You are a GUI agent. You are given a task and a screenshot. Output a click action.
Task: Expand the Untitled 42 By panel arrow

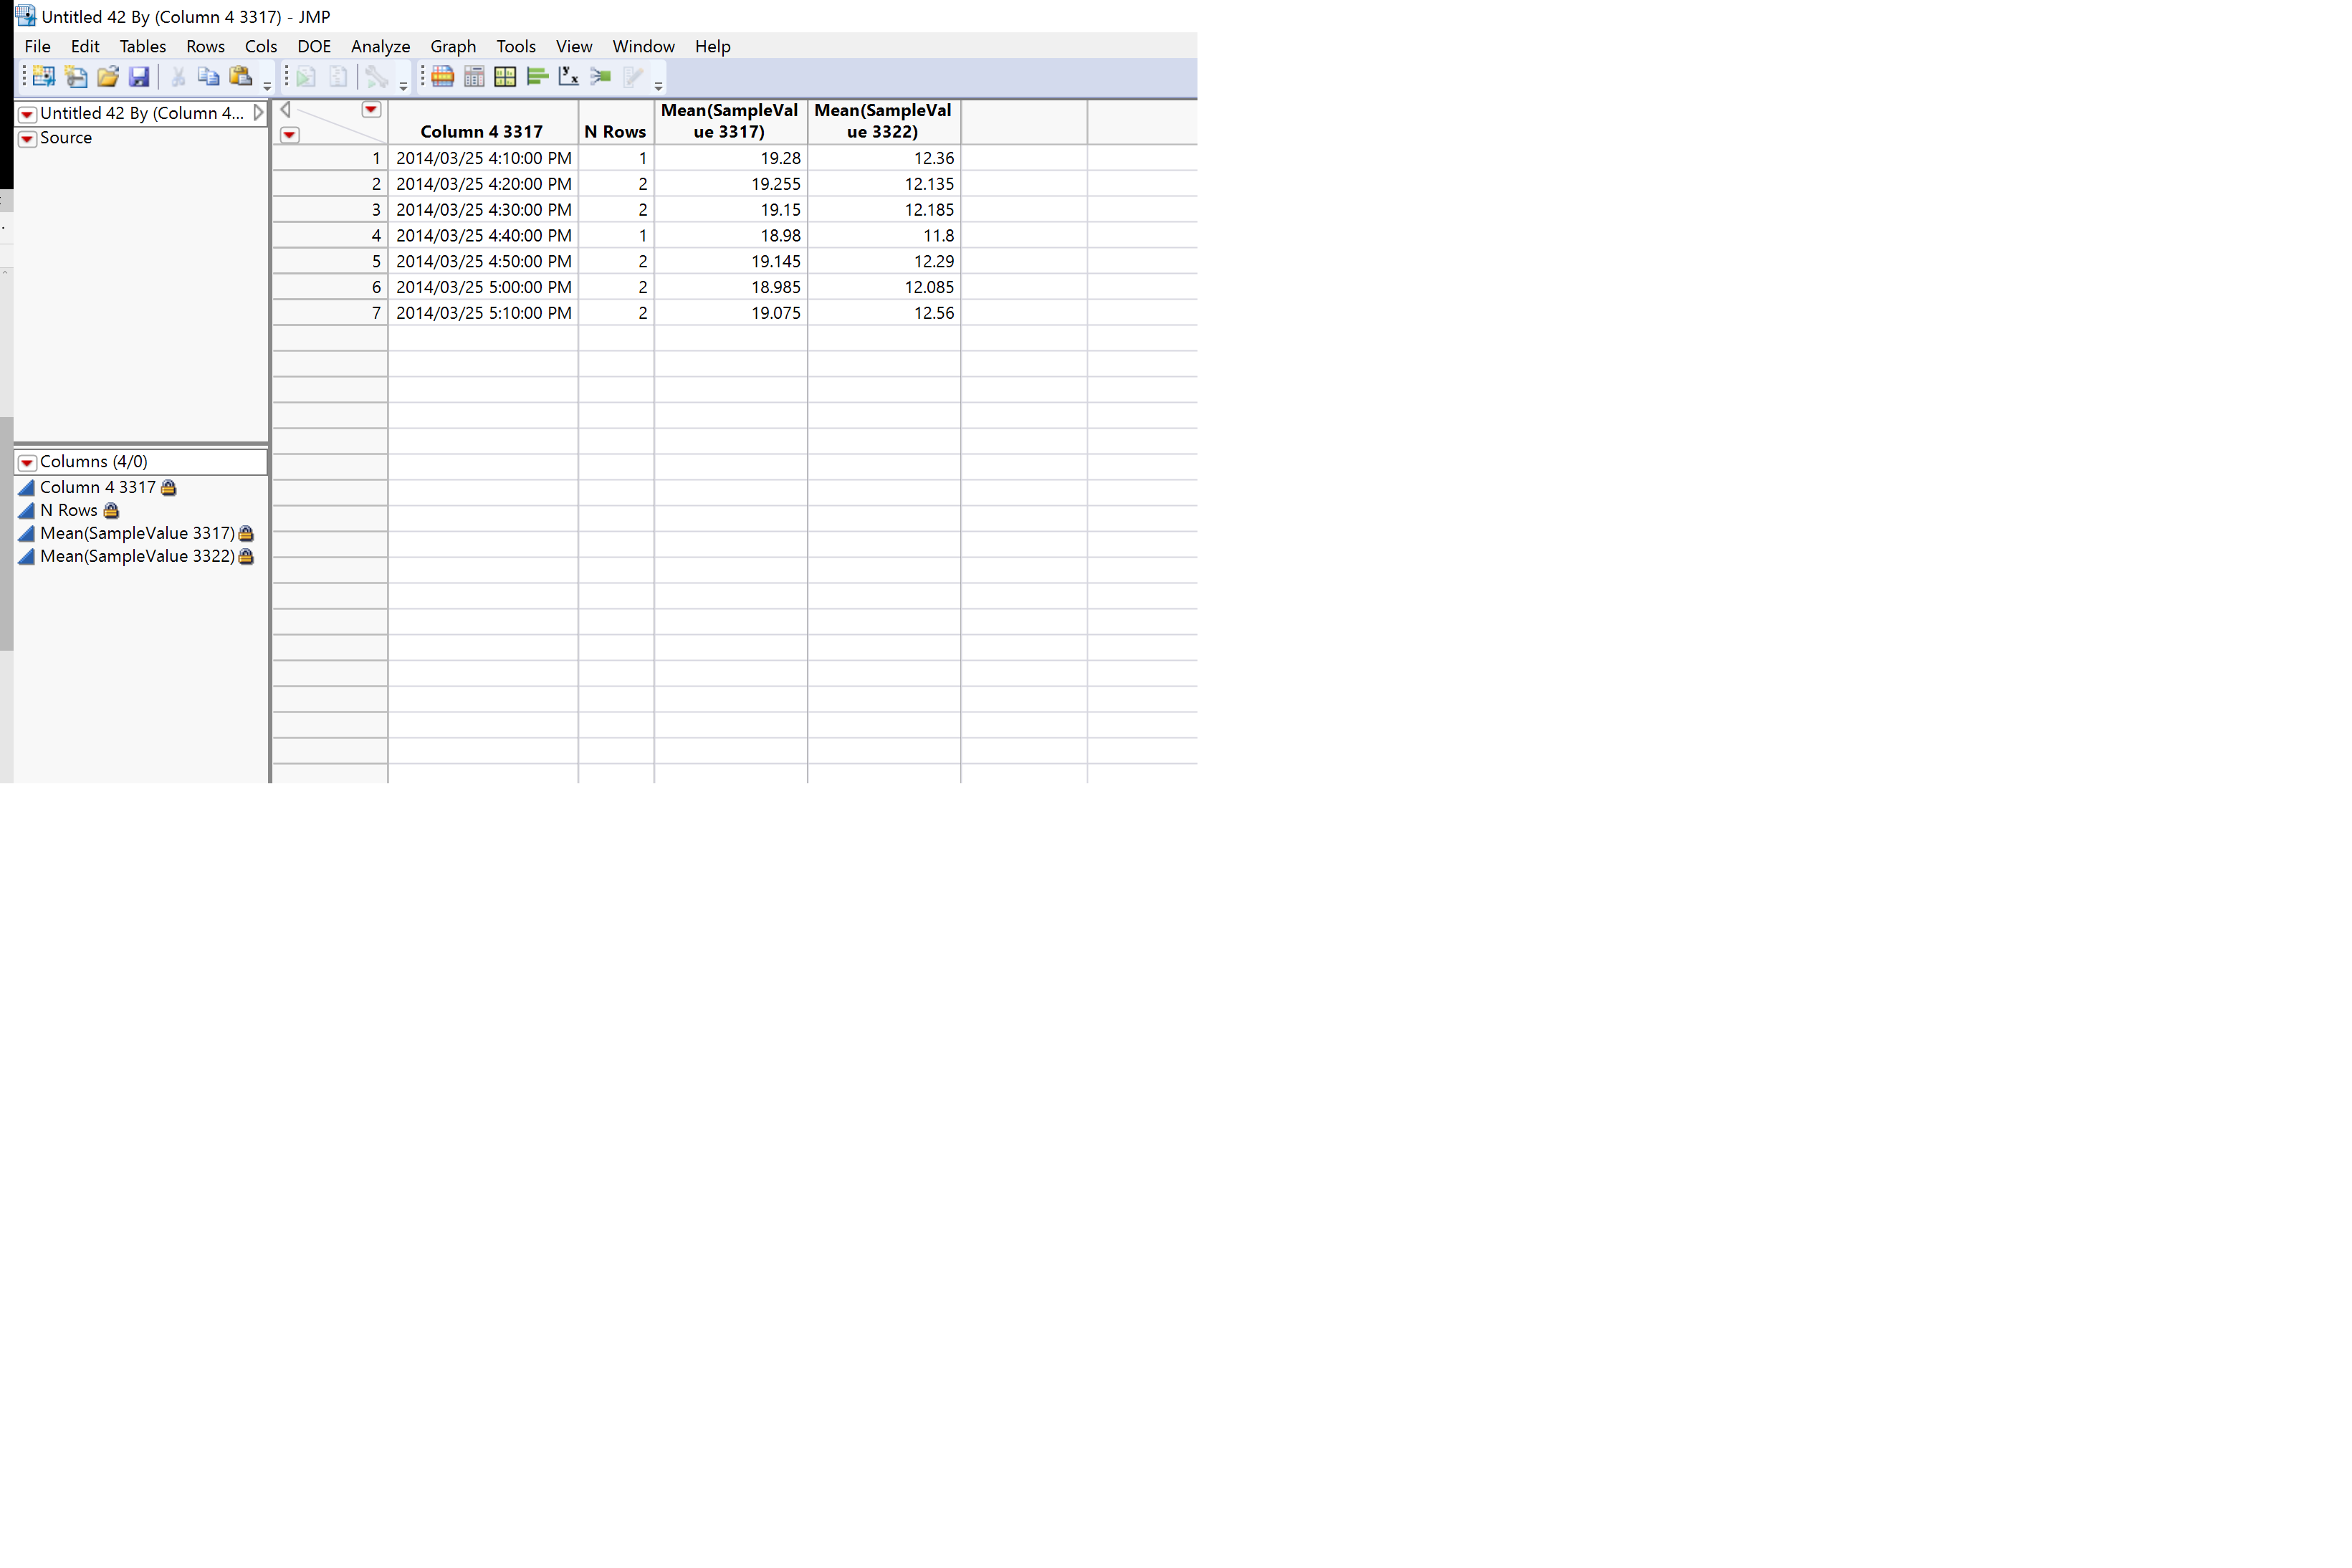(259, 112)
